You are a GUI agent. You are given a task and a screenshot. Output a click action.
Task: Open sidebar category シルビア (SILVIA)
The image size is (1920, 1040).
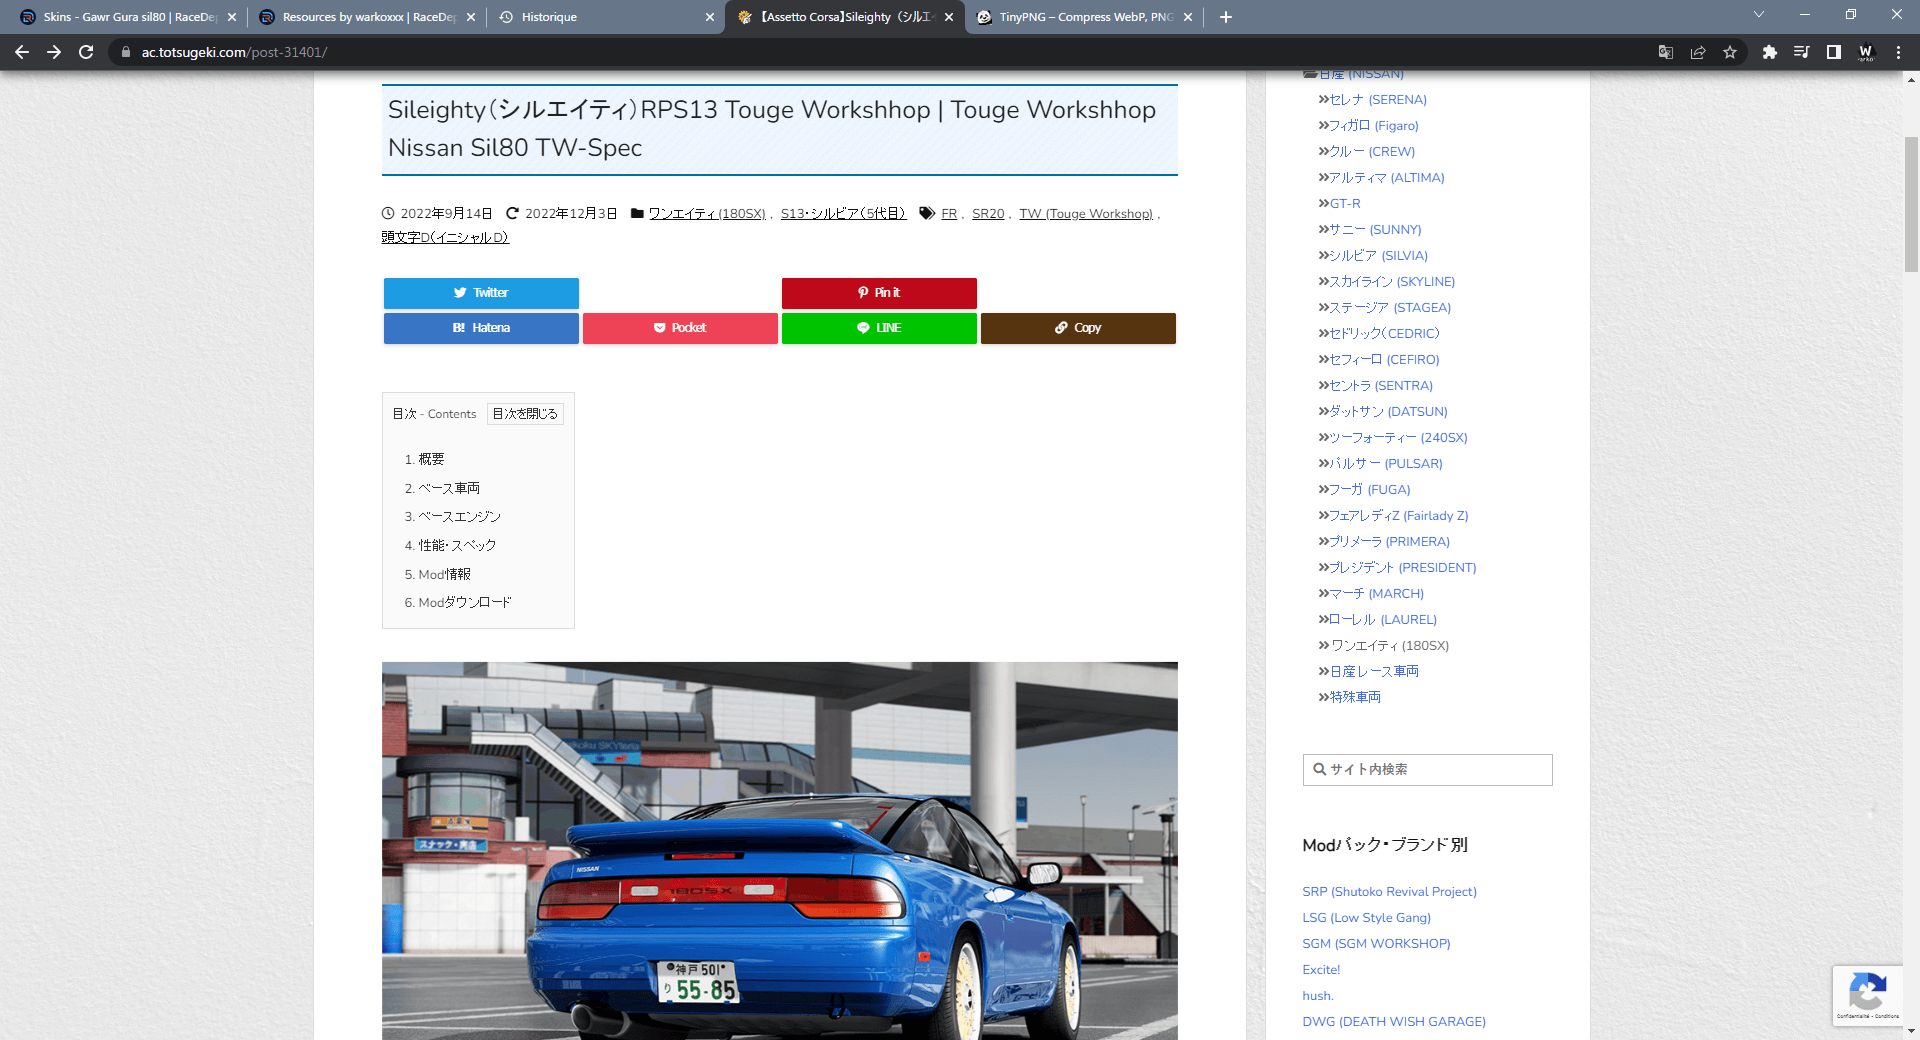click(1378, 256)
